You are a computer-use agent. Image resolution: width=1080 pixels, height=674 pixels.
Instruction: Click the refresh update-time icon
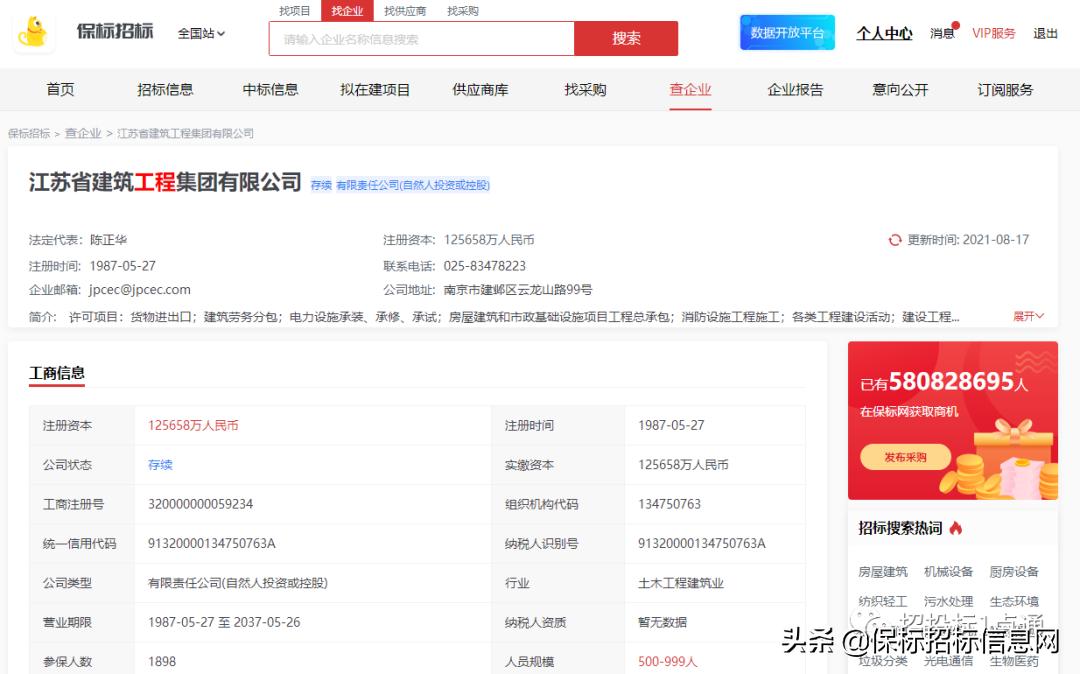(895, 240)
